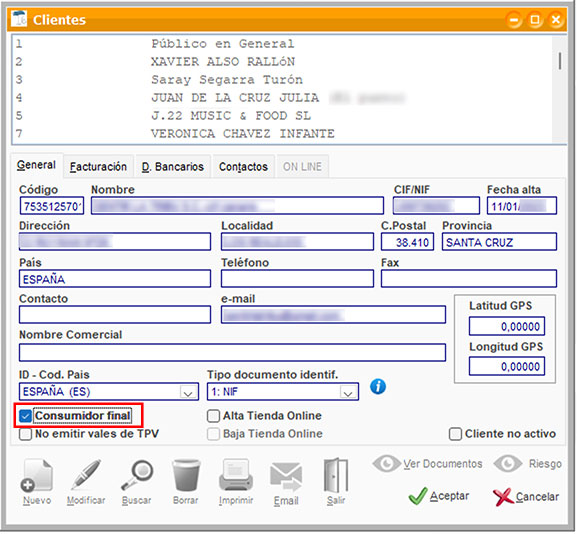Click the Fecha alta date field
This screenshot has height=534, width=577.
[522, 206]
